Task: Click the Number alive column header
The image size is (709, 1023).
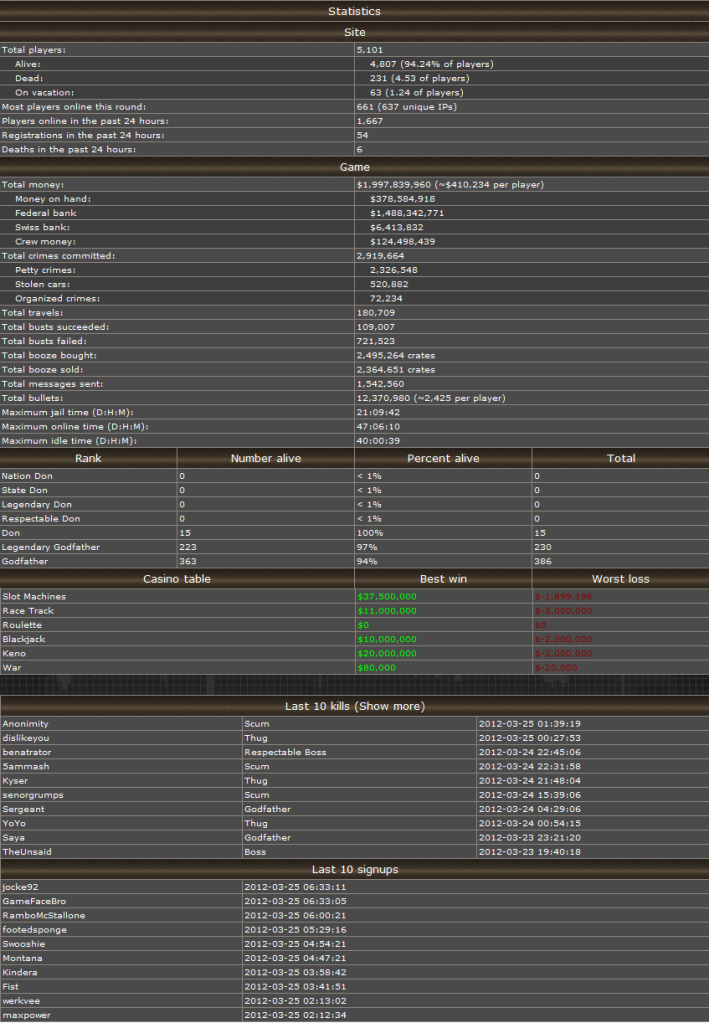Action: (x=265, y=458)
